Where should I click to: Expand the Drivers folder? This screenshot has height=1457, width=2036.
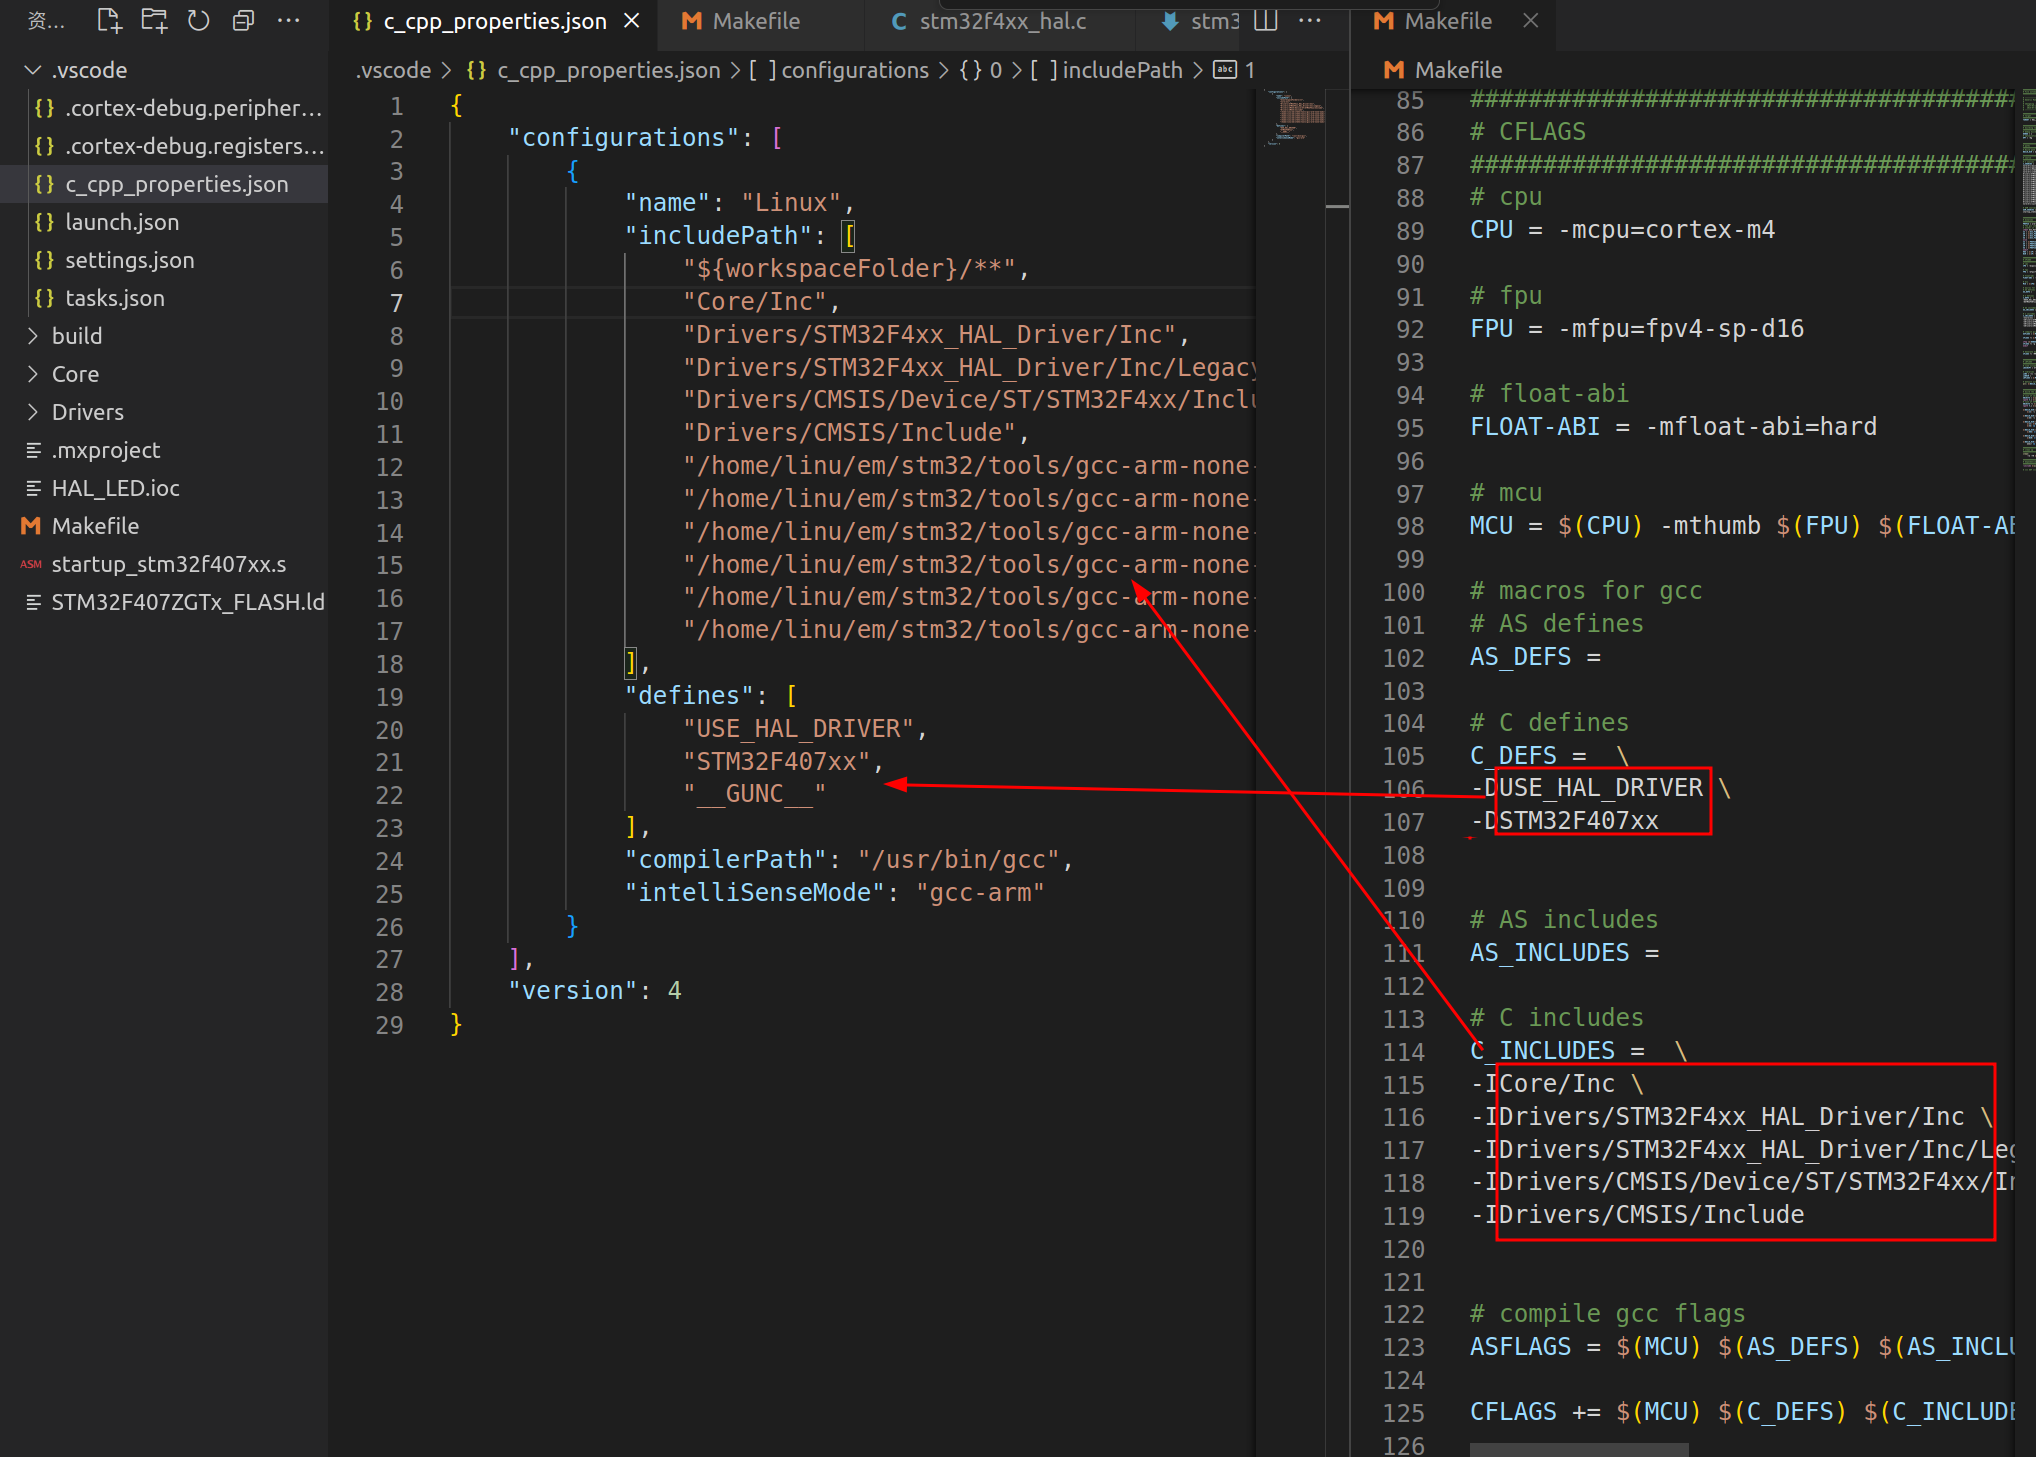tap(31, 411)
